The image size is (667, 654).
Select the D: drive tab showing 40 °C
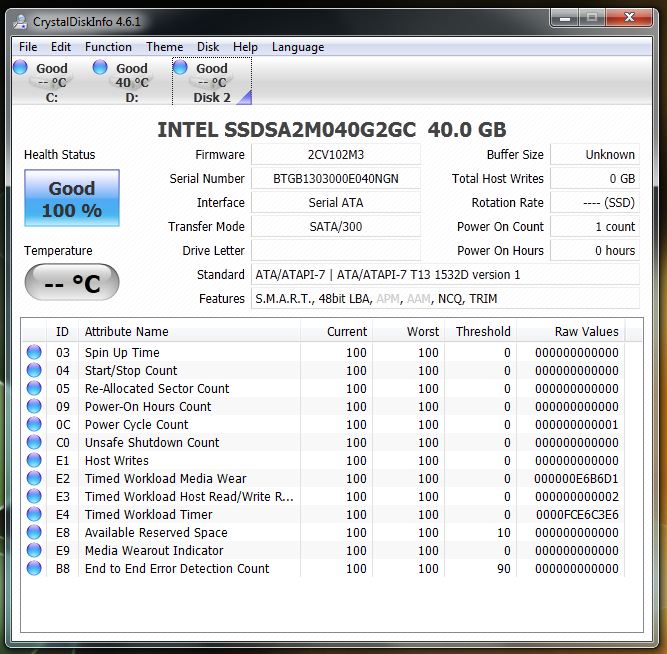point(132,82)
